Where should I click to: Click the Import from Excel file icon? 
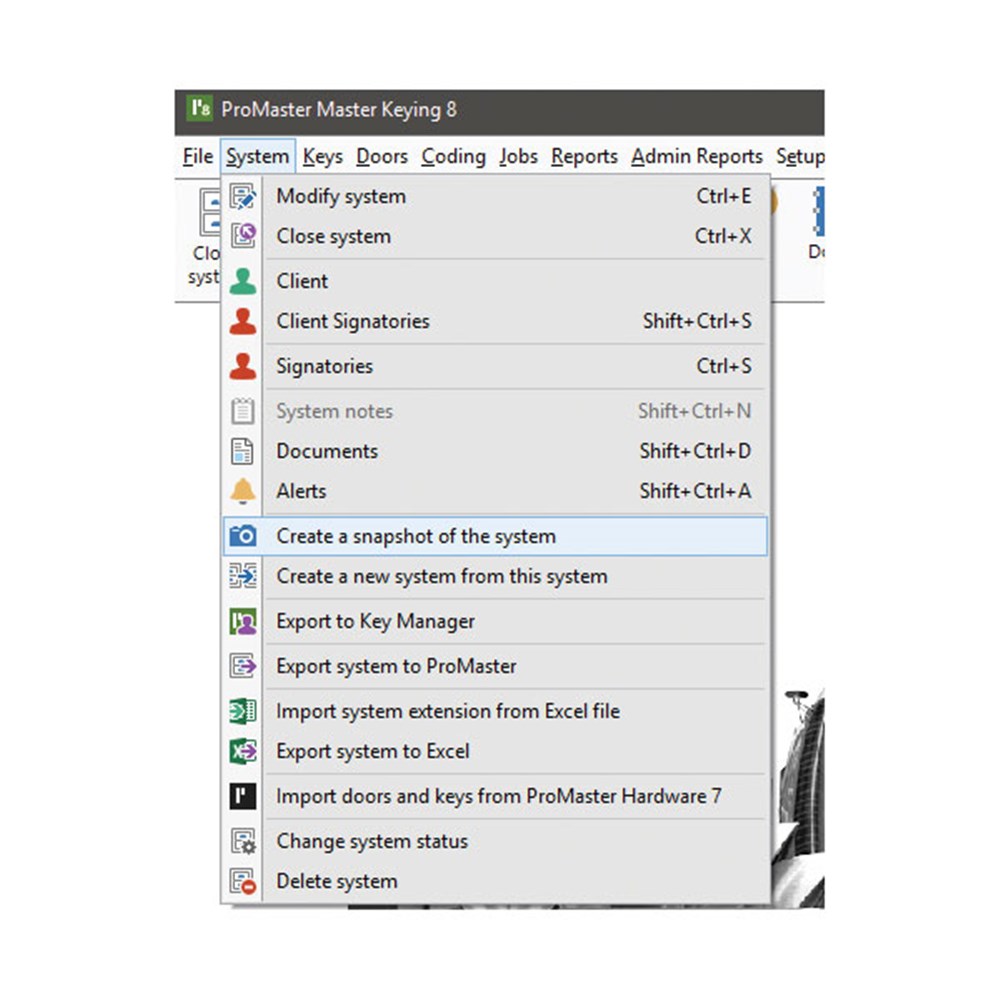[242, 711]
